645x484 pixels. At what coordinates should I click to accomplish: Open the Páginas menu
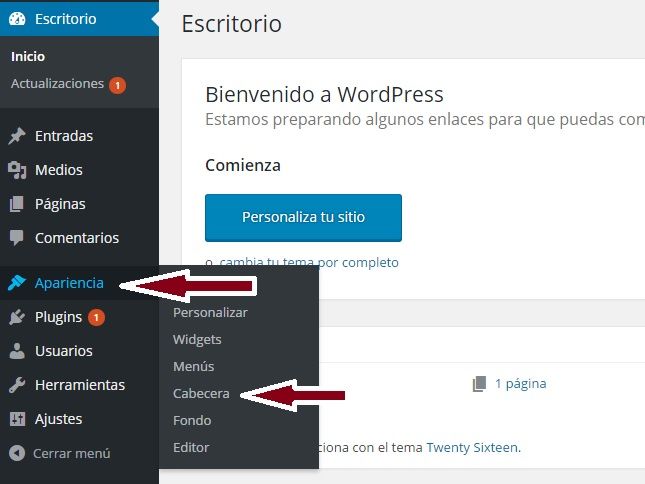[x=60, y=204]
